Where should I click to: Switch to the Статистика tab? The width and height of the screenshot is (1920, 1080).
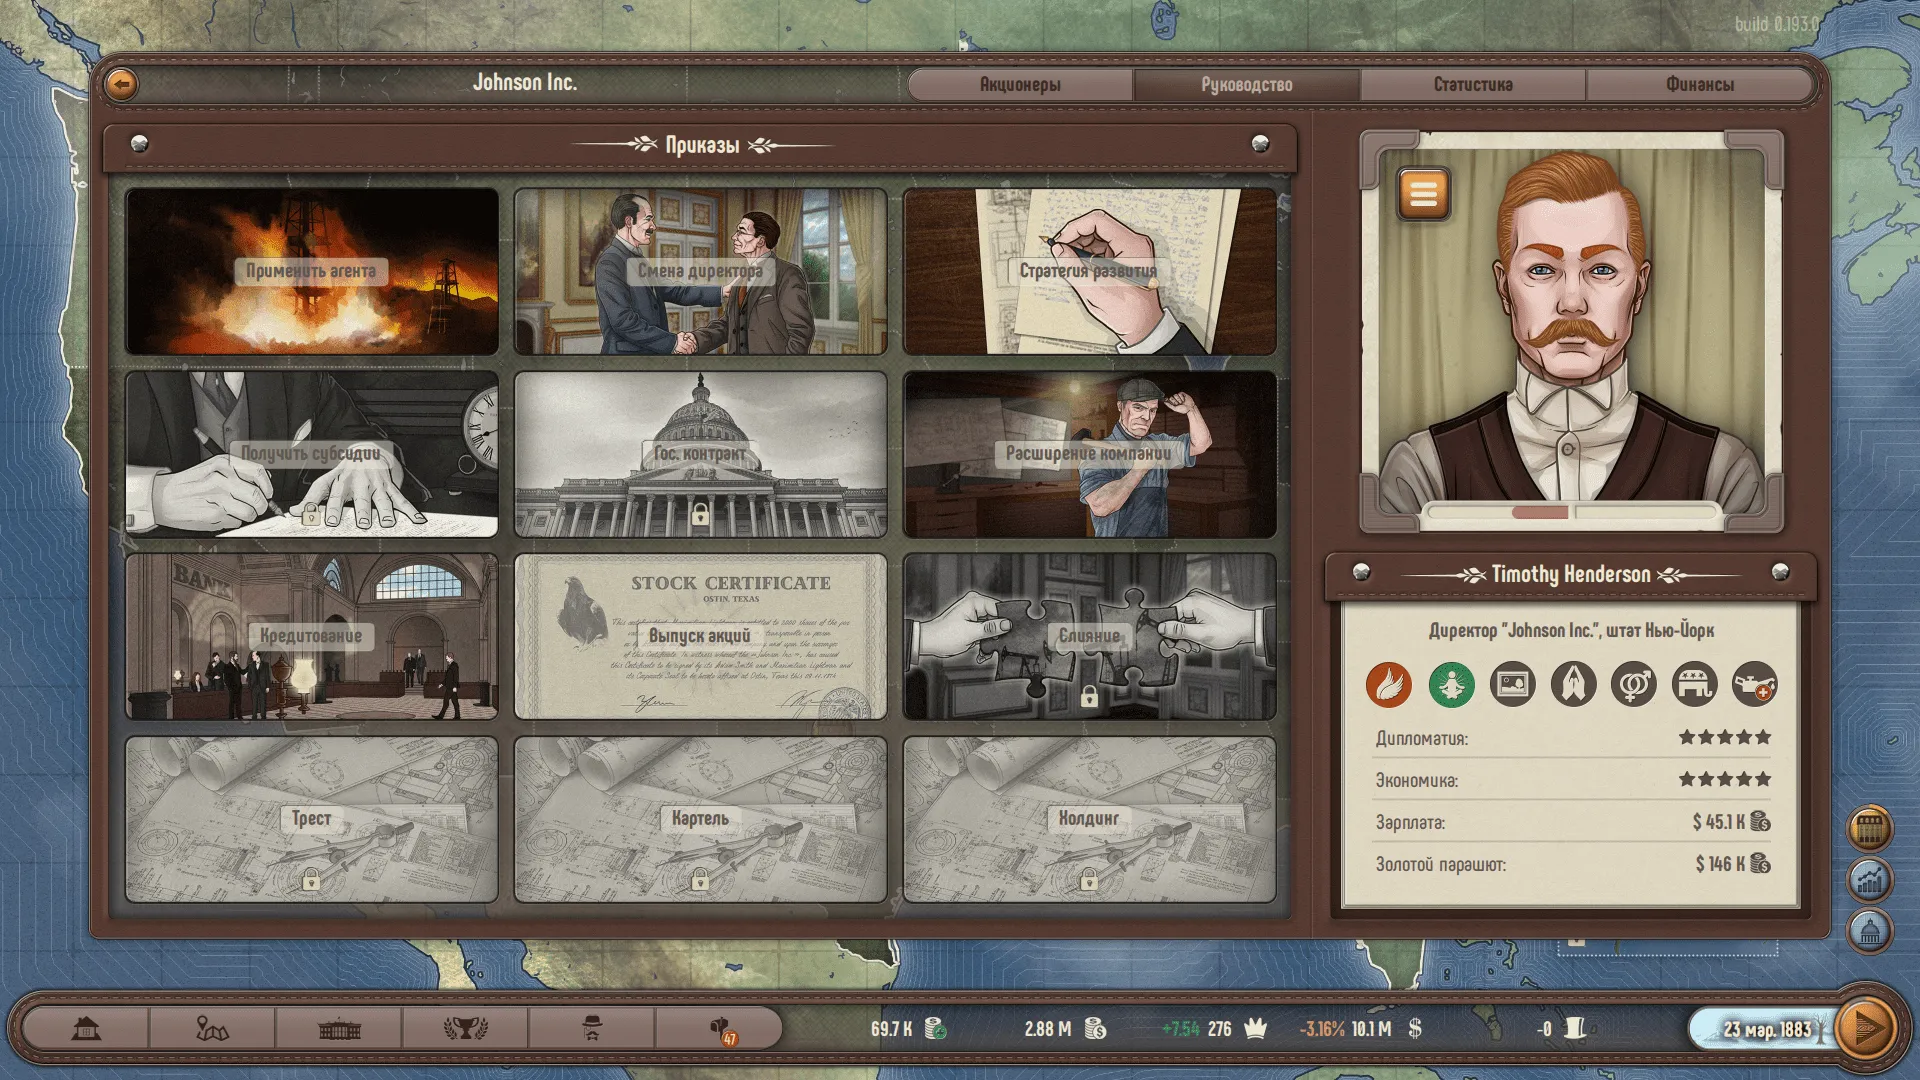(x=1473, y=85)
